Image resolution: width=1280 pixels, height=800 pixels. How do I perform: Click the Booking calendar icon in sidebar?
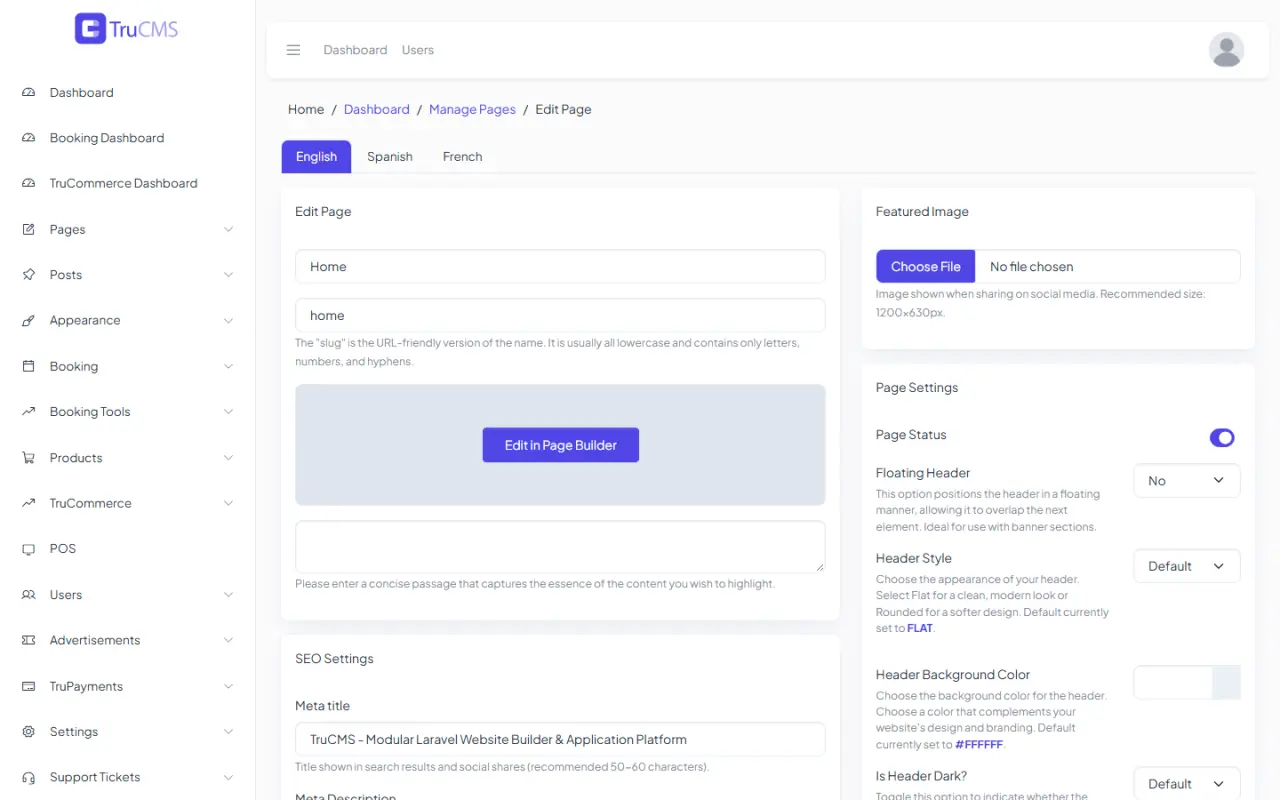[29, 366]
